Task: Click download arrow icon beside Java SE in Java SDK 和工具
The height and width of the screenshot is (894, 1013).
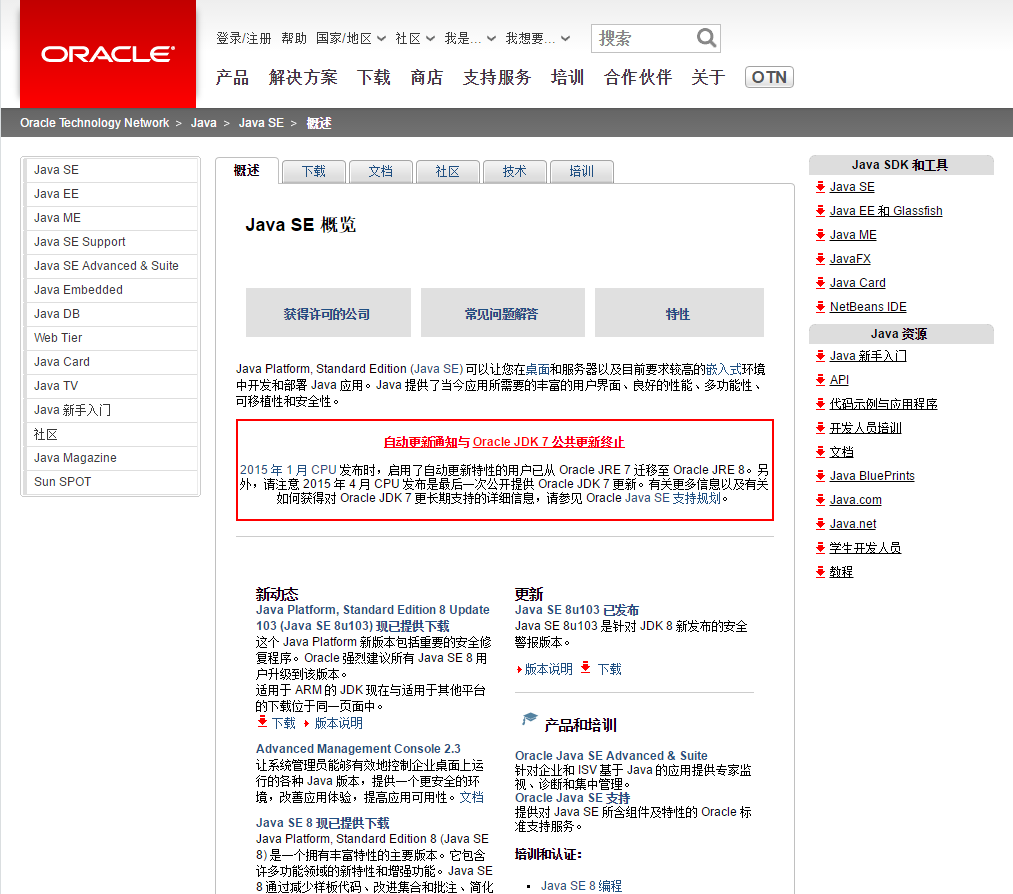Action: coord(820,187)
